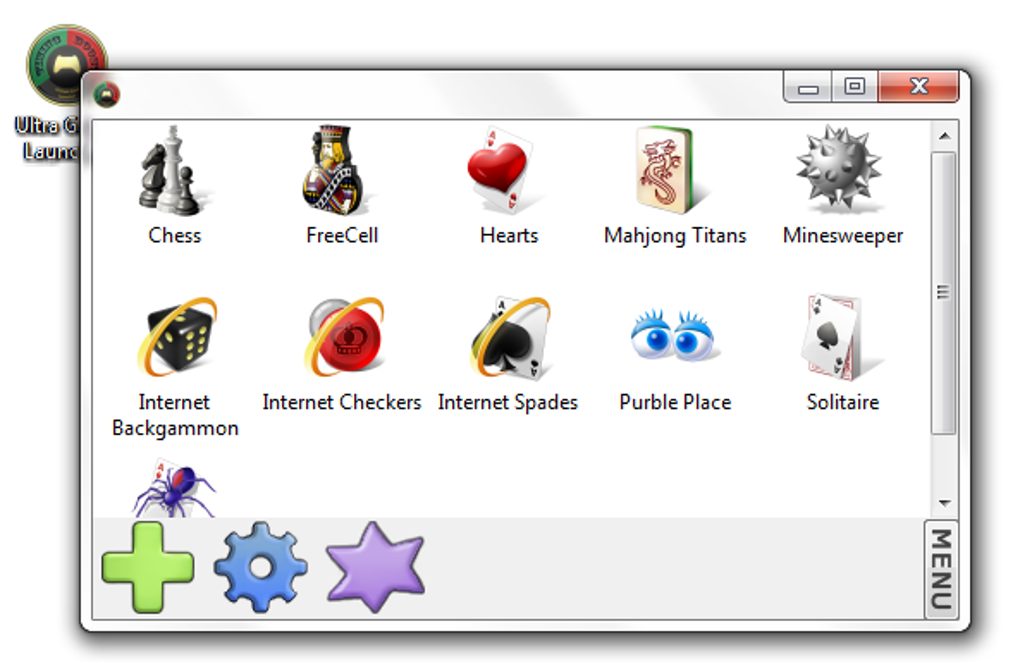Select the Spider Solitaire spider icon
The width and height of the screenshot is (1020, 662).
(174, 488)
